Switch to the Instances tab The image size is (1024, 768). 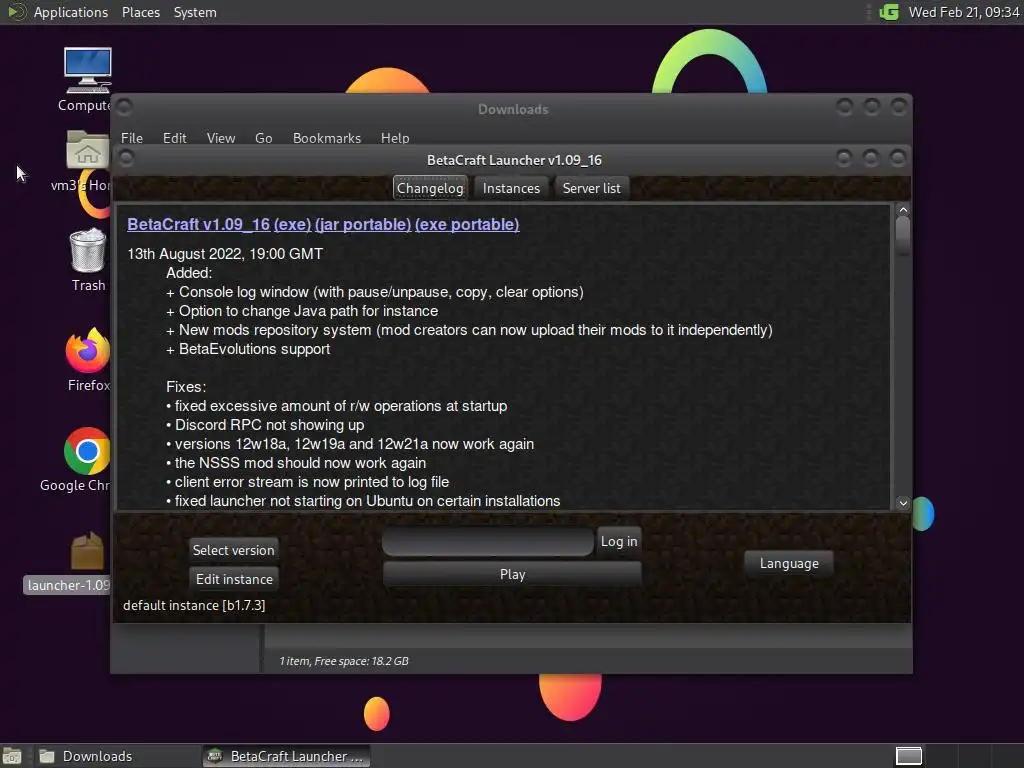(511, 188)
